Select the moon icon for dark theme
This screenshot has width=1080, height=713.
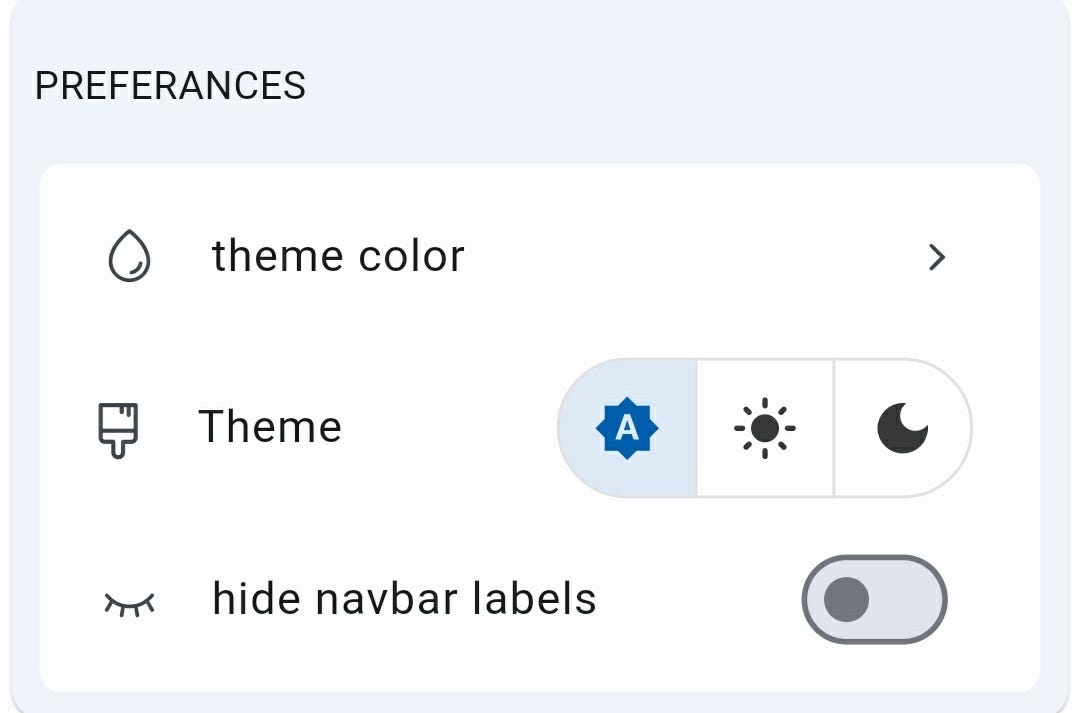901,427
